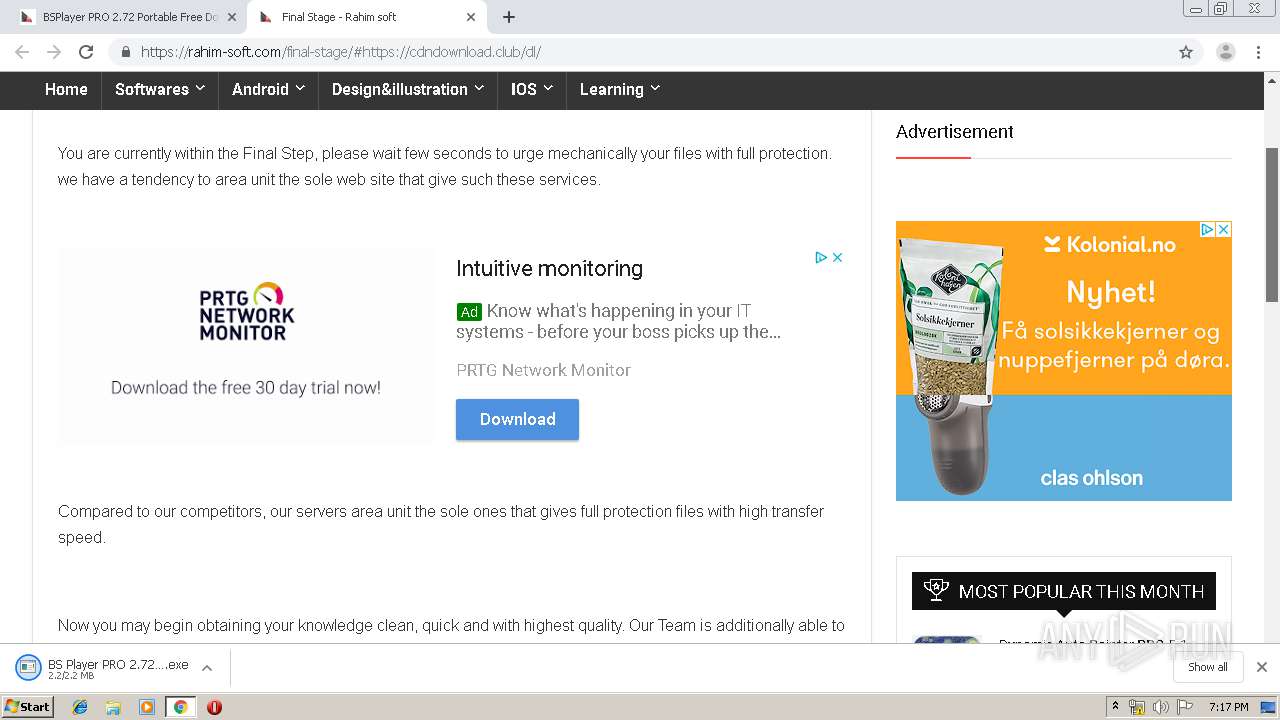Close the Kolonial ad with its X
The height and width of the screenshot is (720, 1280).
point(1223,229)
